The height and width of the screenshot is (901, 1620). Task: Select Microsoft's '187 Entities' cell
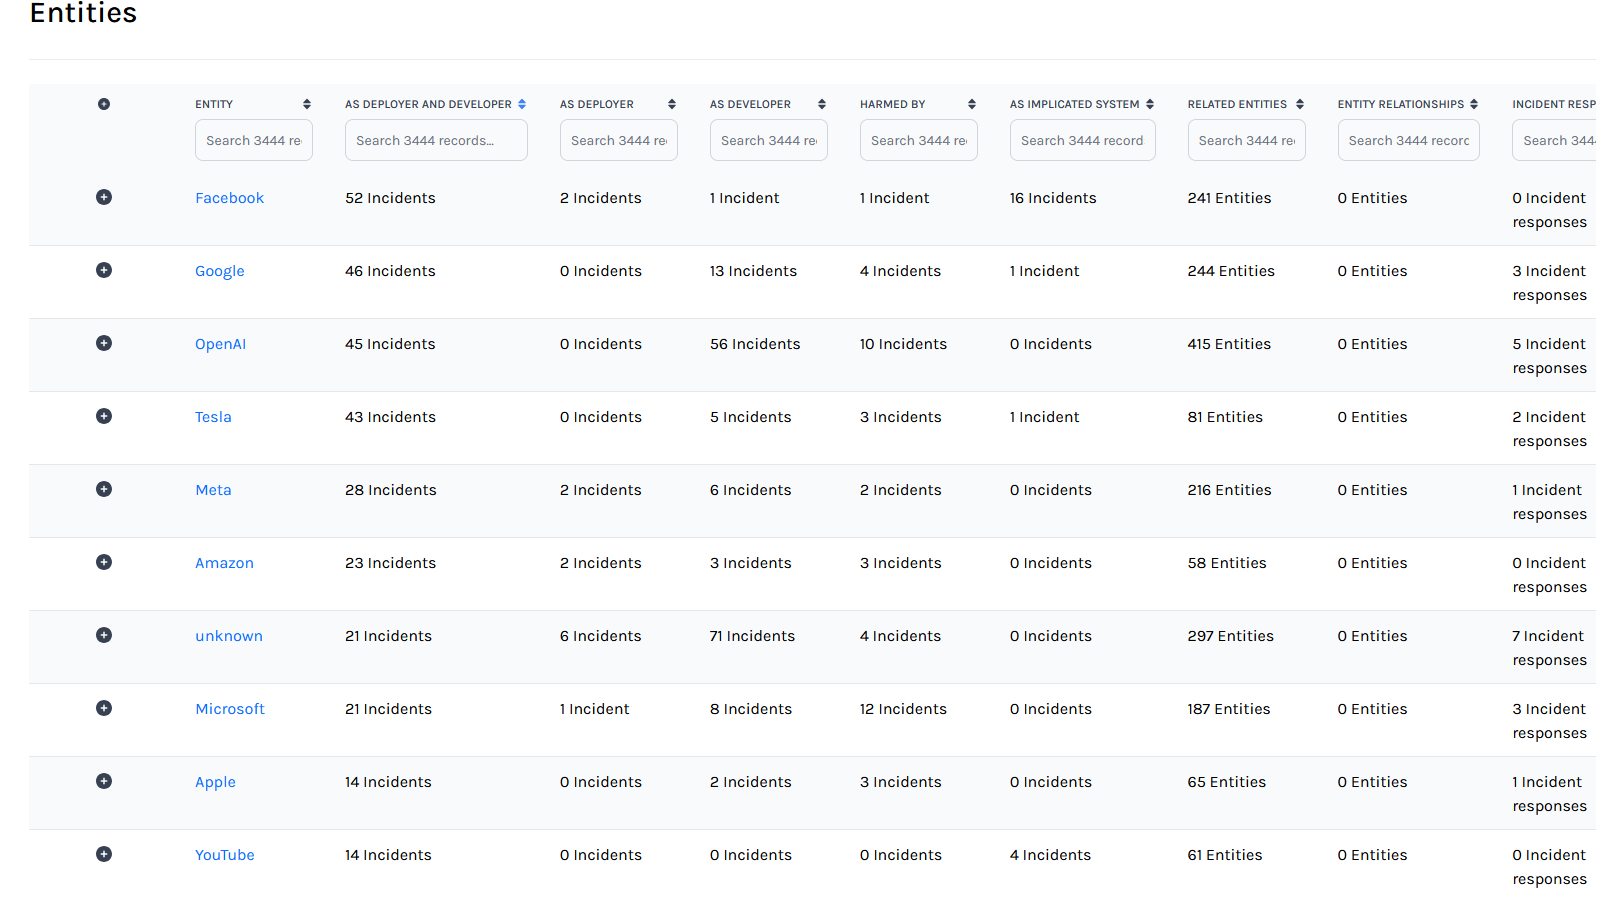click(x=1230, y=709)
